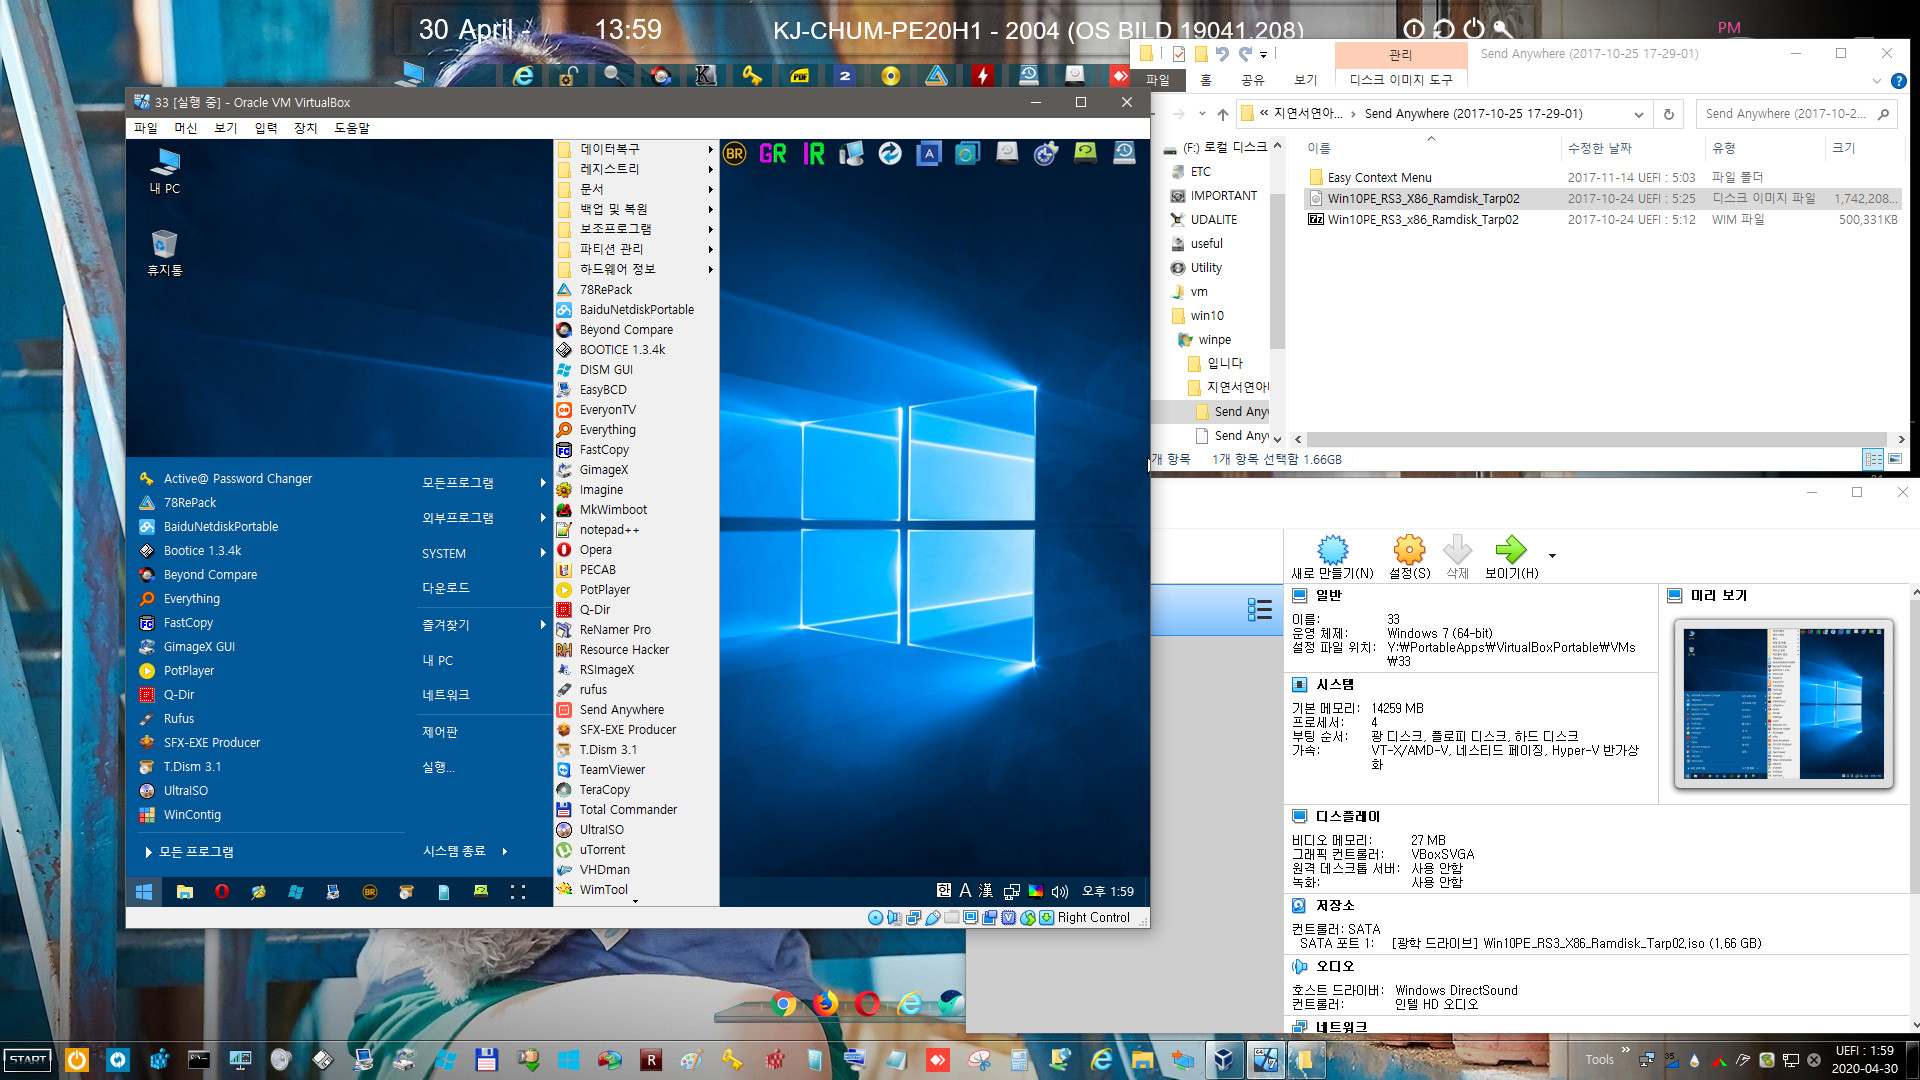This screenshot has height=1080, width=1920.
Task: Expand the SYSTEM submenu in start menu
Action: pos(483,553)
